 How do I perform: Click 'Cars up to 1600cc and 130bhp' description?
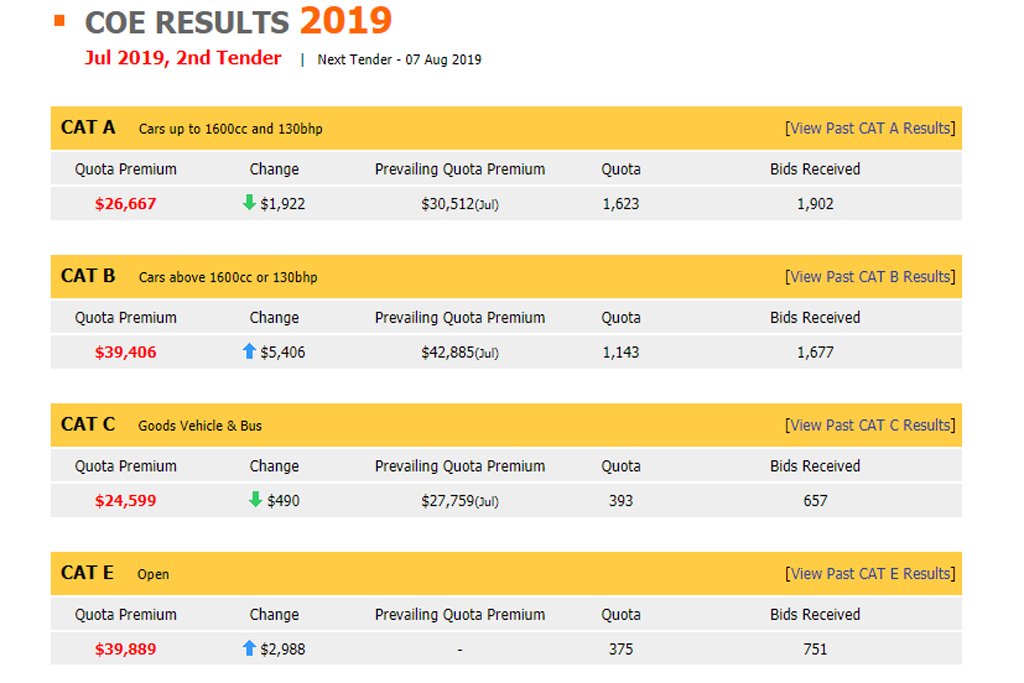(x=231, y=129)
